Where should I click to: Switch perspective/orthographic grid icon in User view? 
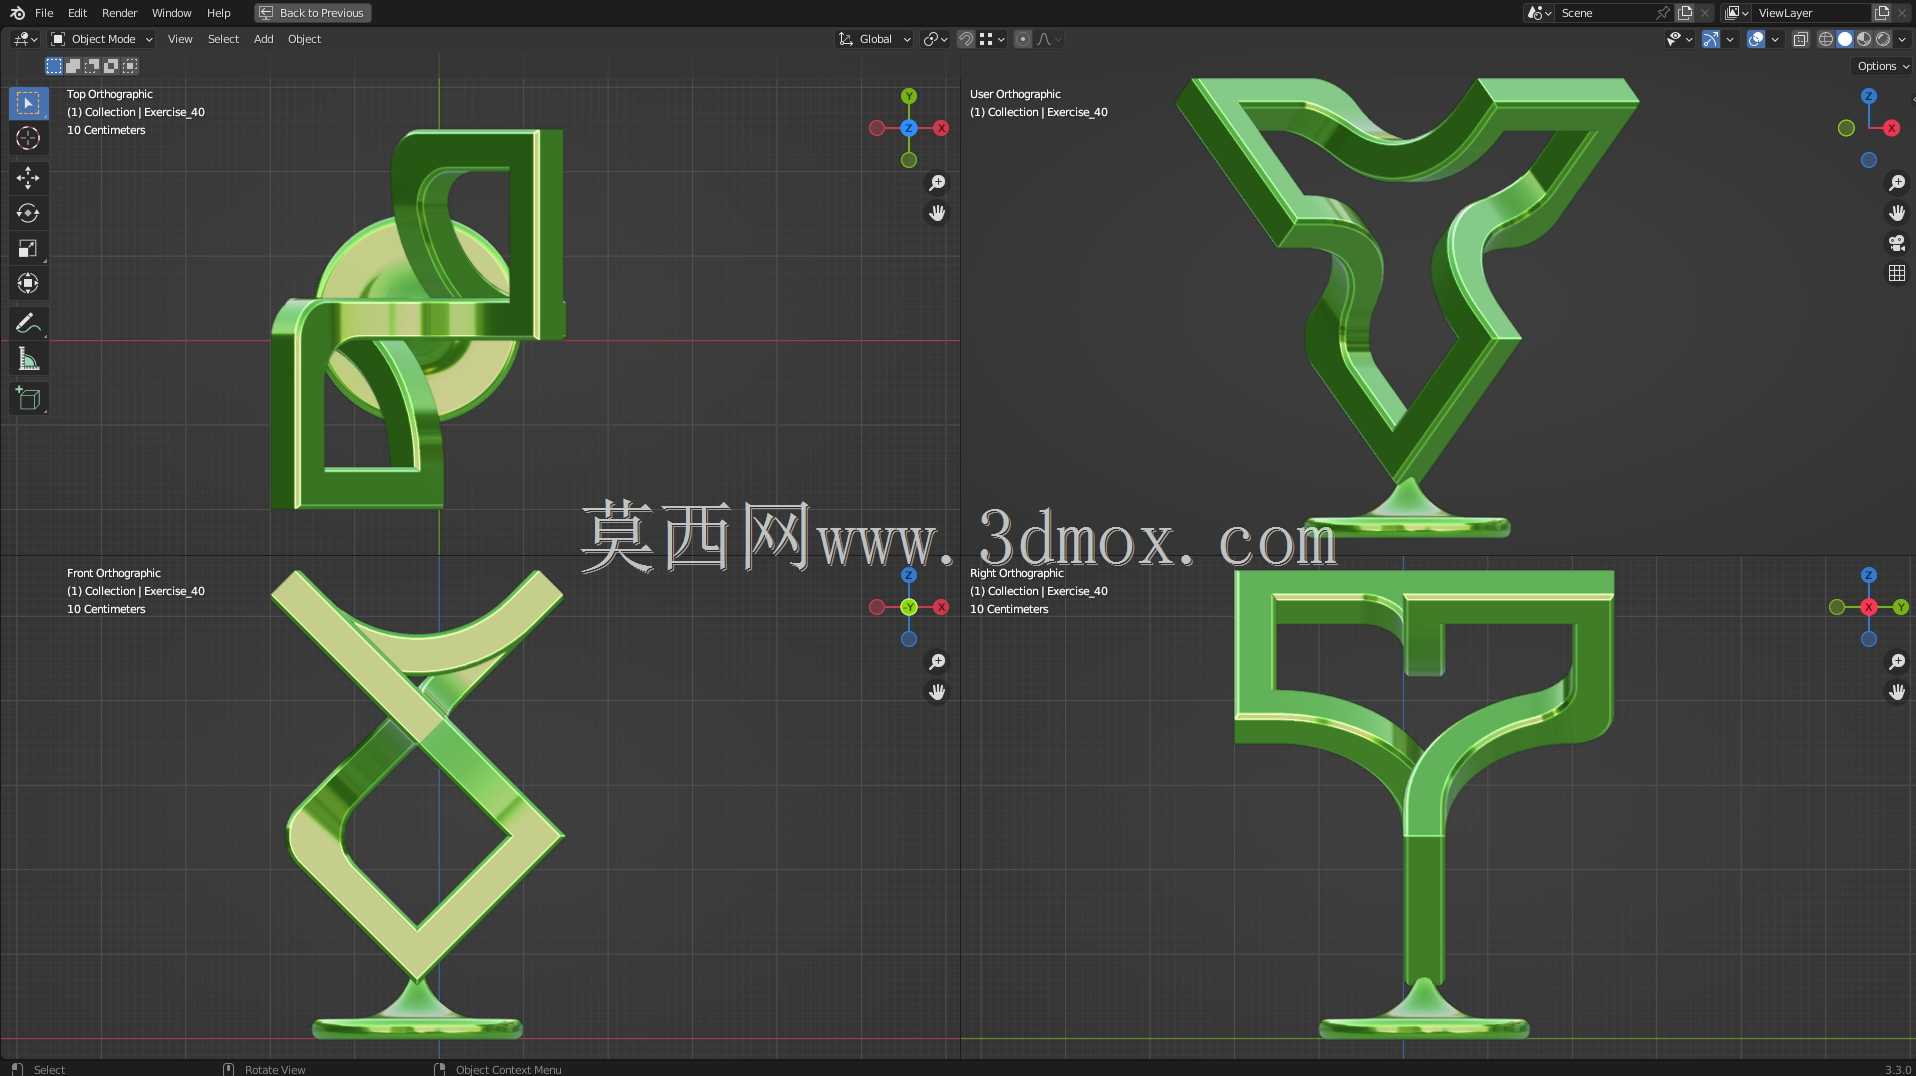1896,273
